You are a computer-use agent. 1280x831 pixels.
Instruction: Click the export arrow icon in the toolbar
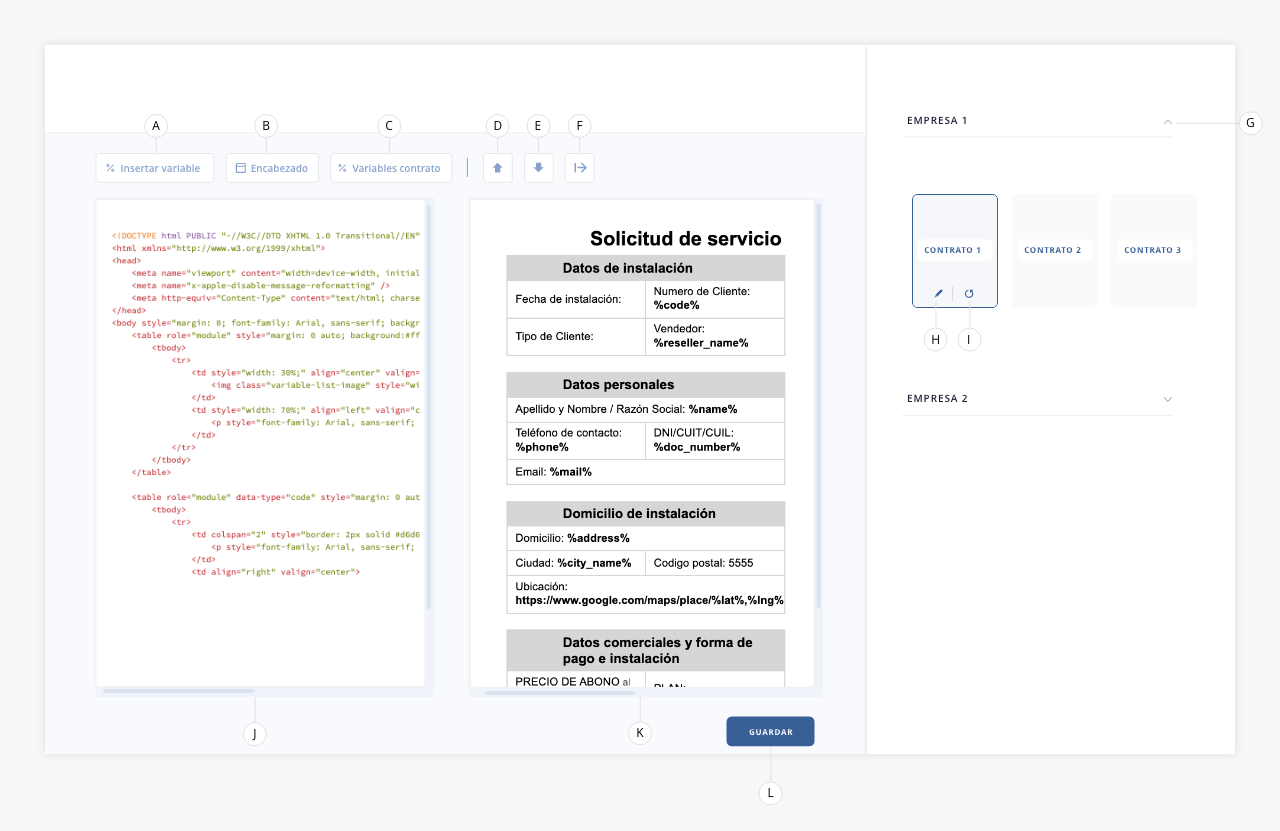click(x=579, y=167)
